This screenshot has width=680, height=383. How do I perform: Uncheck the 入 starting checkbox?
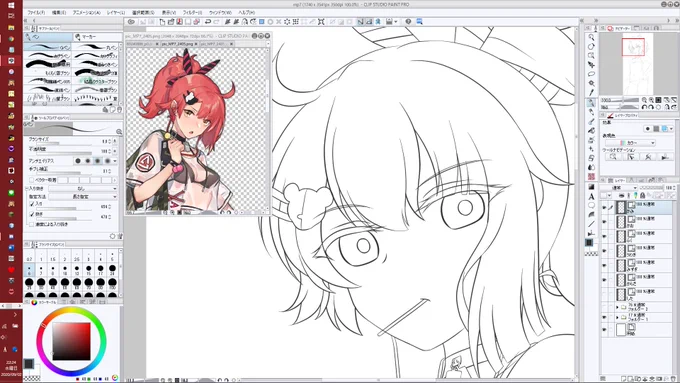pyautogui.click(x=32, y=204)
